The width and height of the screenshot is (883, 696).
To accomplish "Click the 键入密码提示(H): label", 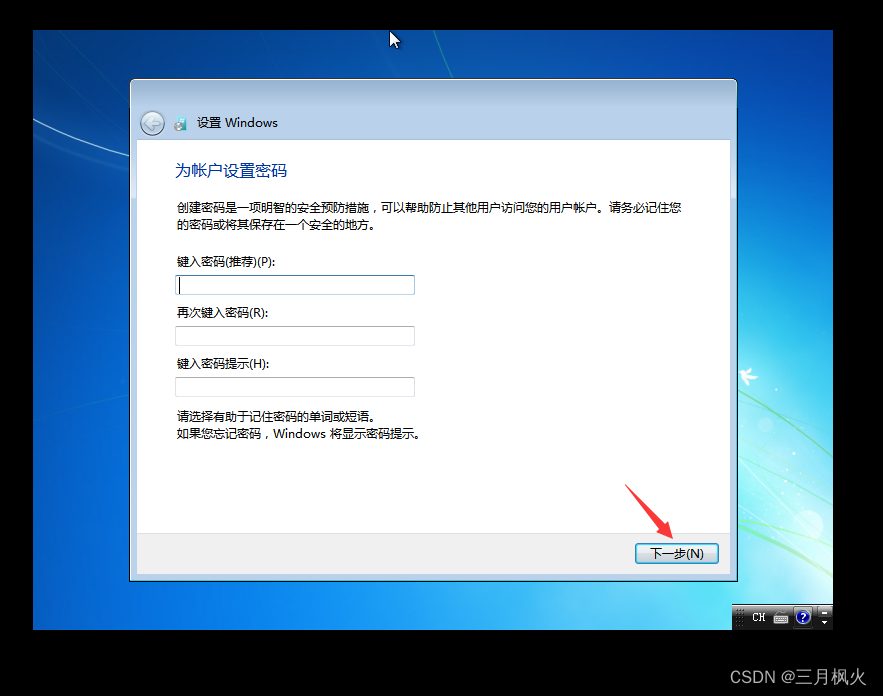I will click(x=223, y=364).
